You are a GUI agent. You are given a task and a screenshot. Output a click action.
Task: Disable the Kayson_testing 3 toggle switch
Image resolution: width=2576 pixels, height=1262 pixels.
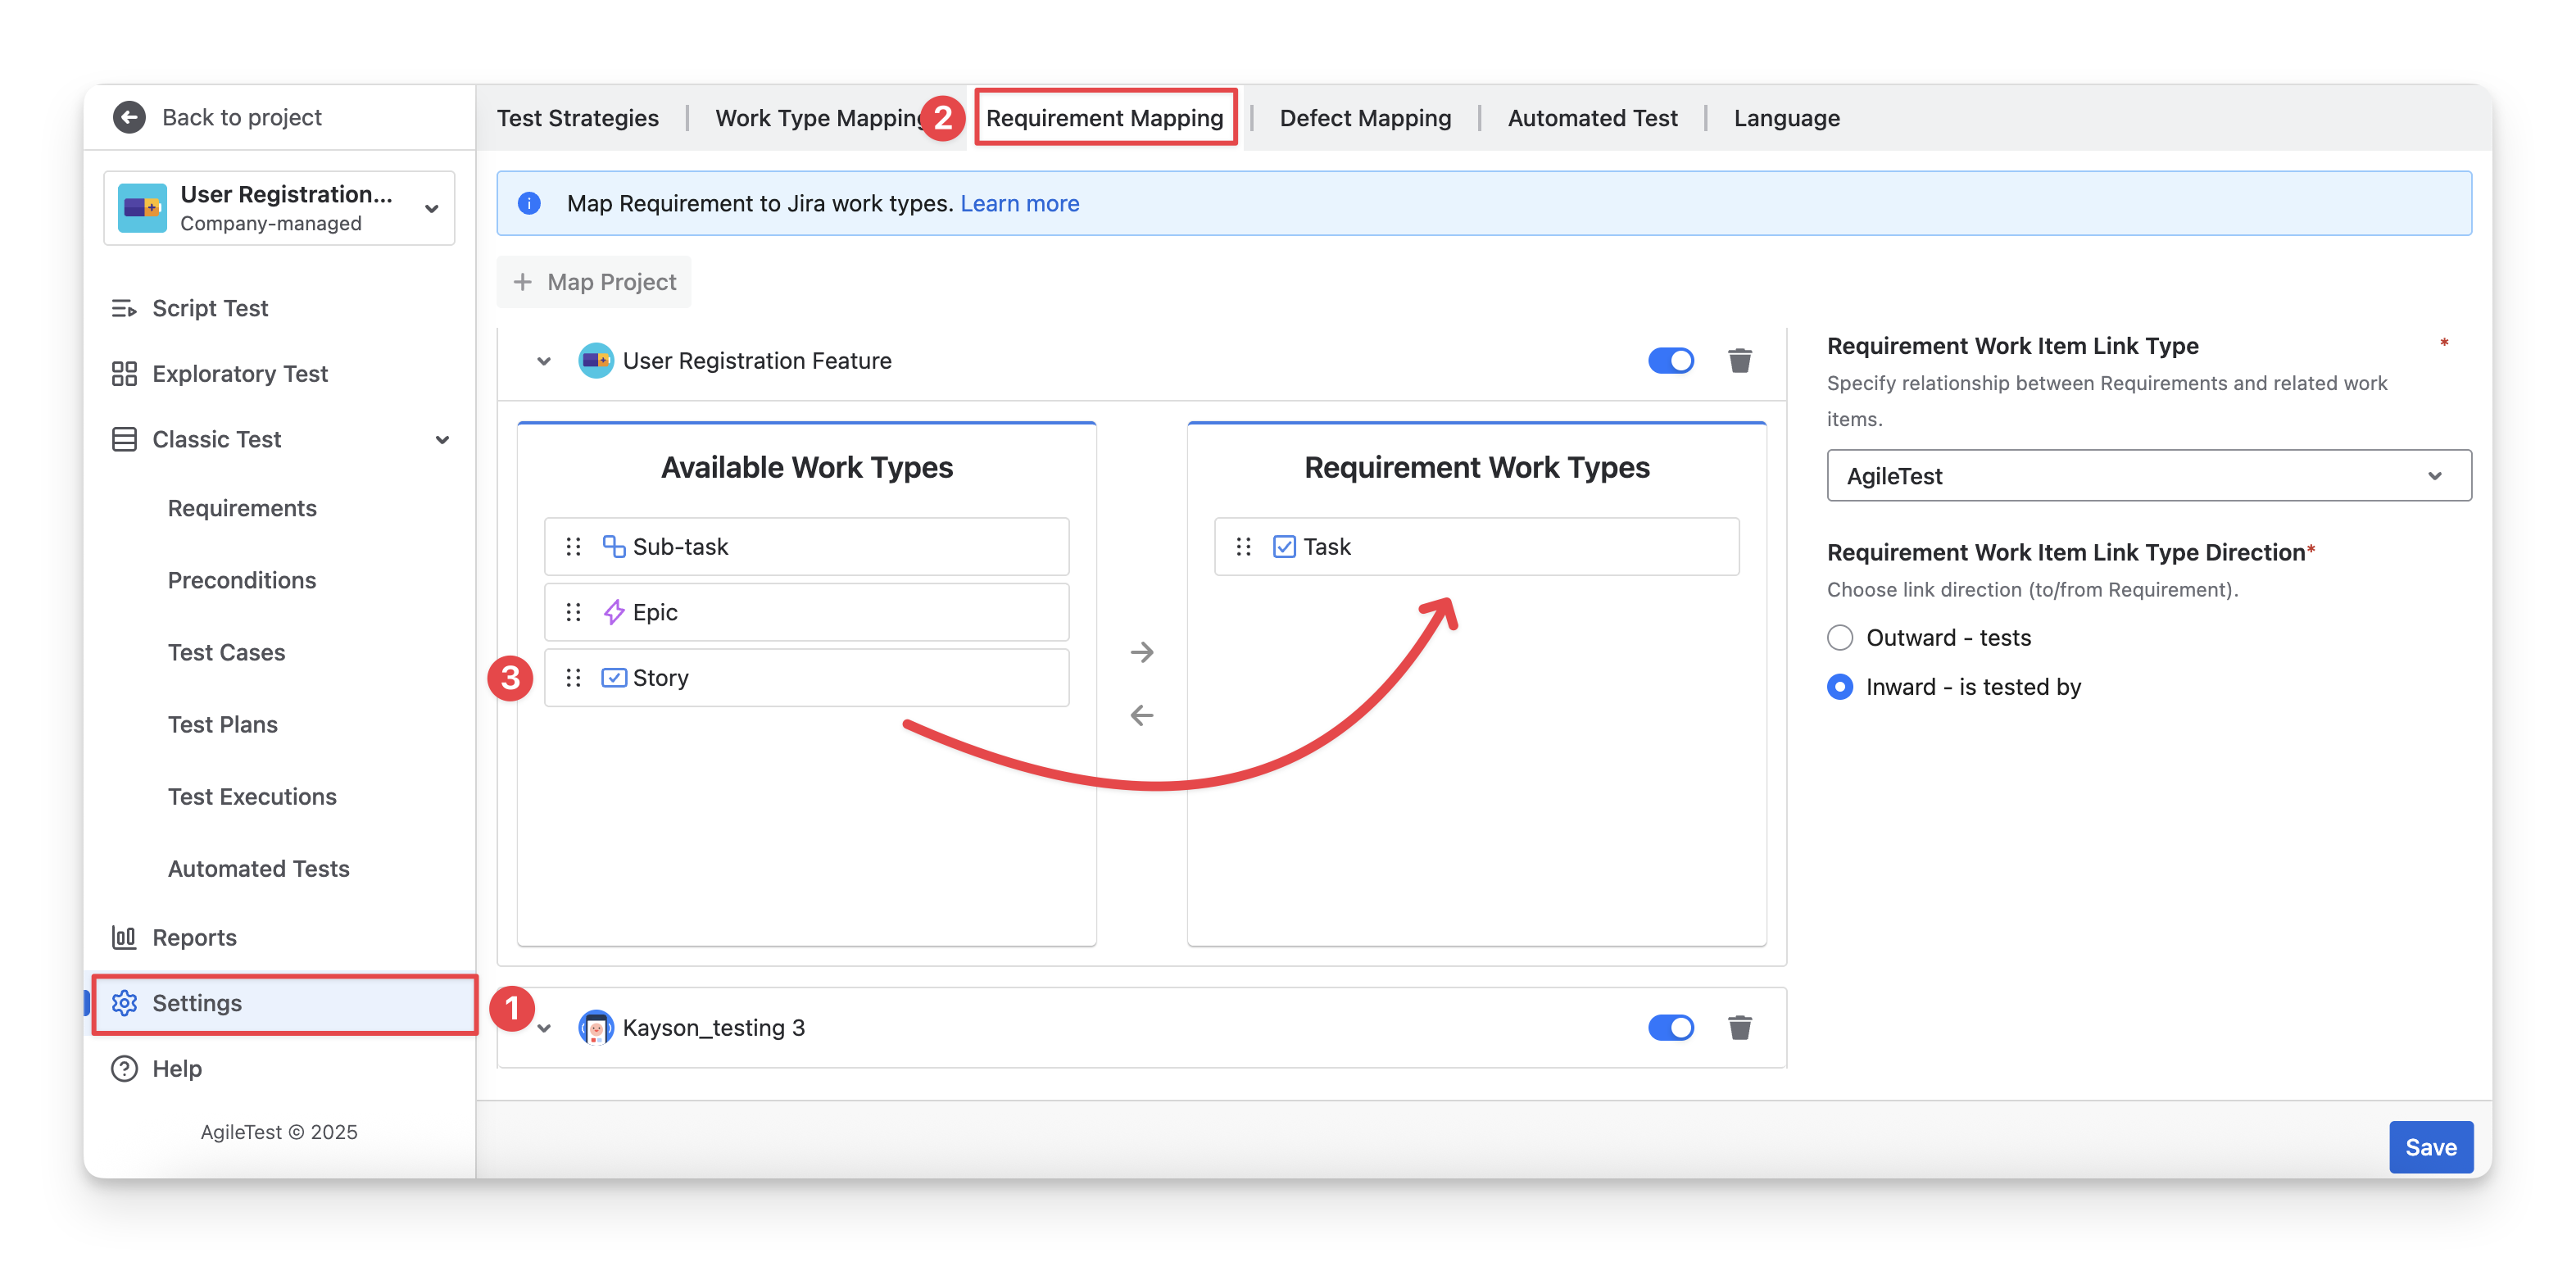tap(1670, 1027)
